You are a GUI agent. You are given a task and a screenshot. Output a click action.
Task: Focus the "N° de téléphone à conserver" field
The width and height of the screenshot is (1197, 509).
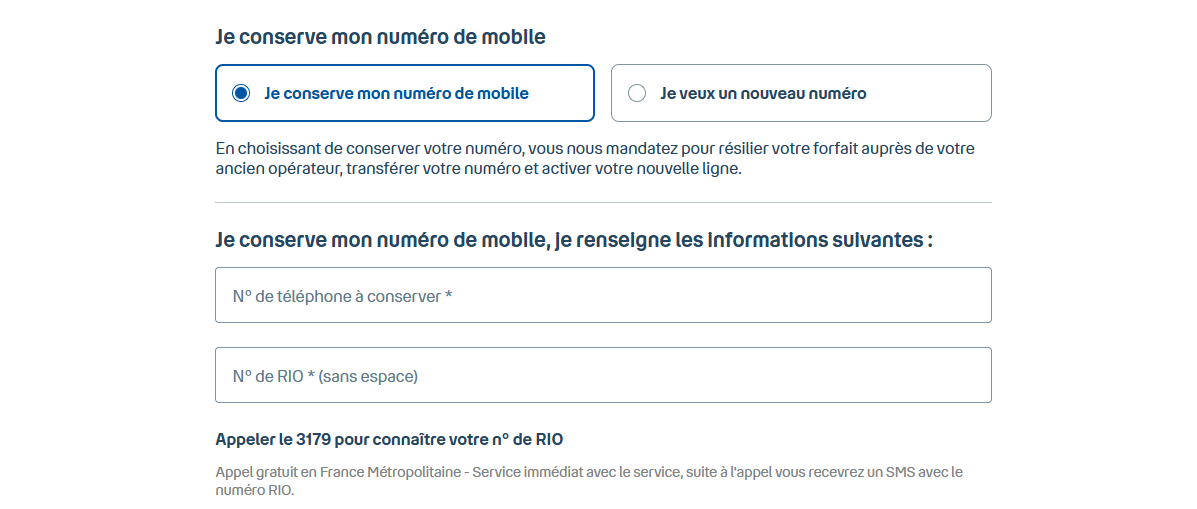[603, 295]
